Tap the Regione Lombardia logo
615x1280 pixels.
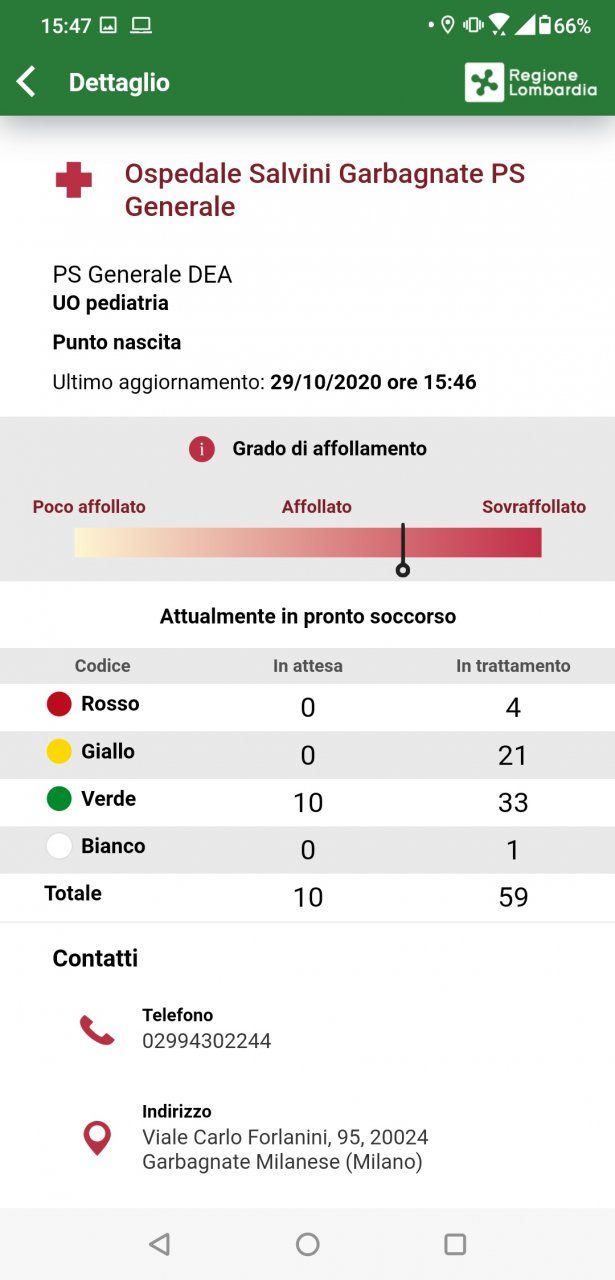pyautogui.click(x=531, y=82)
